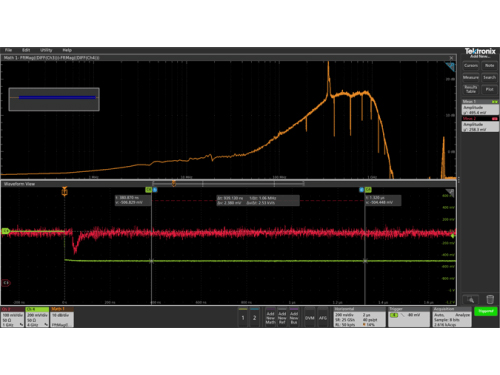The width and height of the screenshot is (500, 375).
Task: Click the Cursors button
Action: point(471,66)
